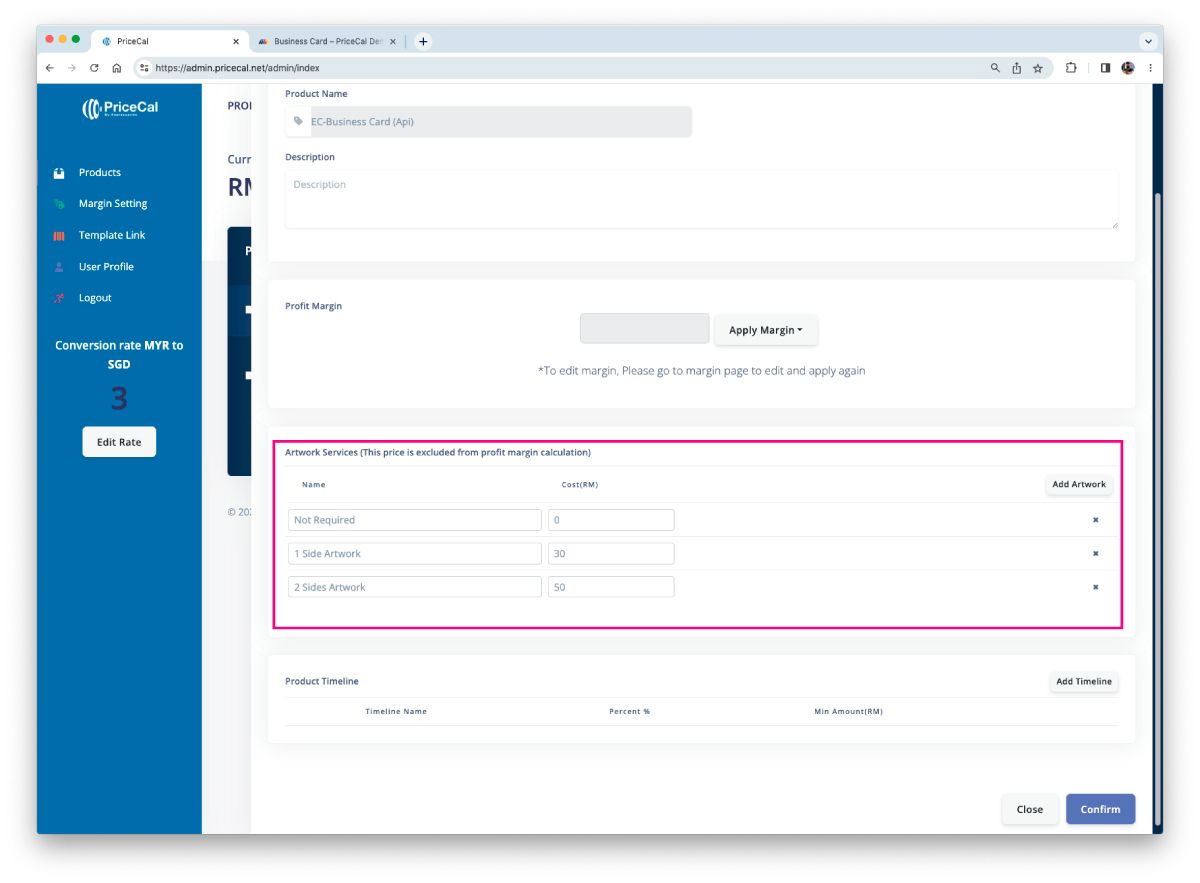
Task: Edit the cost field for 1 Side Artwork
Action: (611, 554)
